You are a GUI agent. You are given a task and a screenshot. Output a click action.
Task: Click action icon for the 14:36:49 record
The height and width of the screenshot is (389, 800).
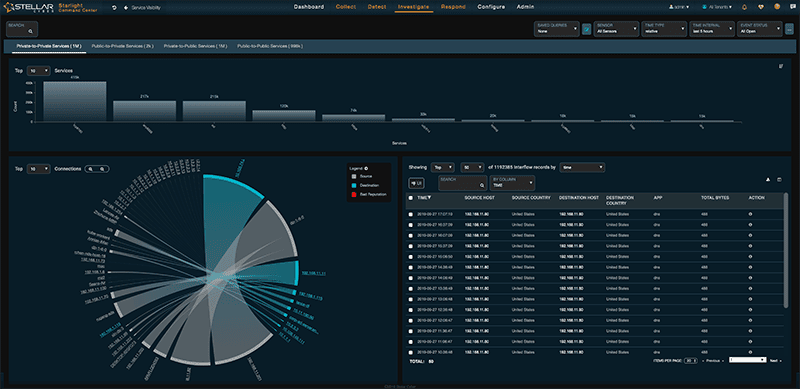click(750, 267)
